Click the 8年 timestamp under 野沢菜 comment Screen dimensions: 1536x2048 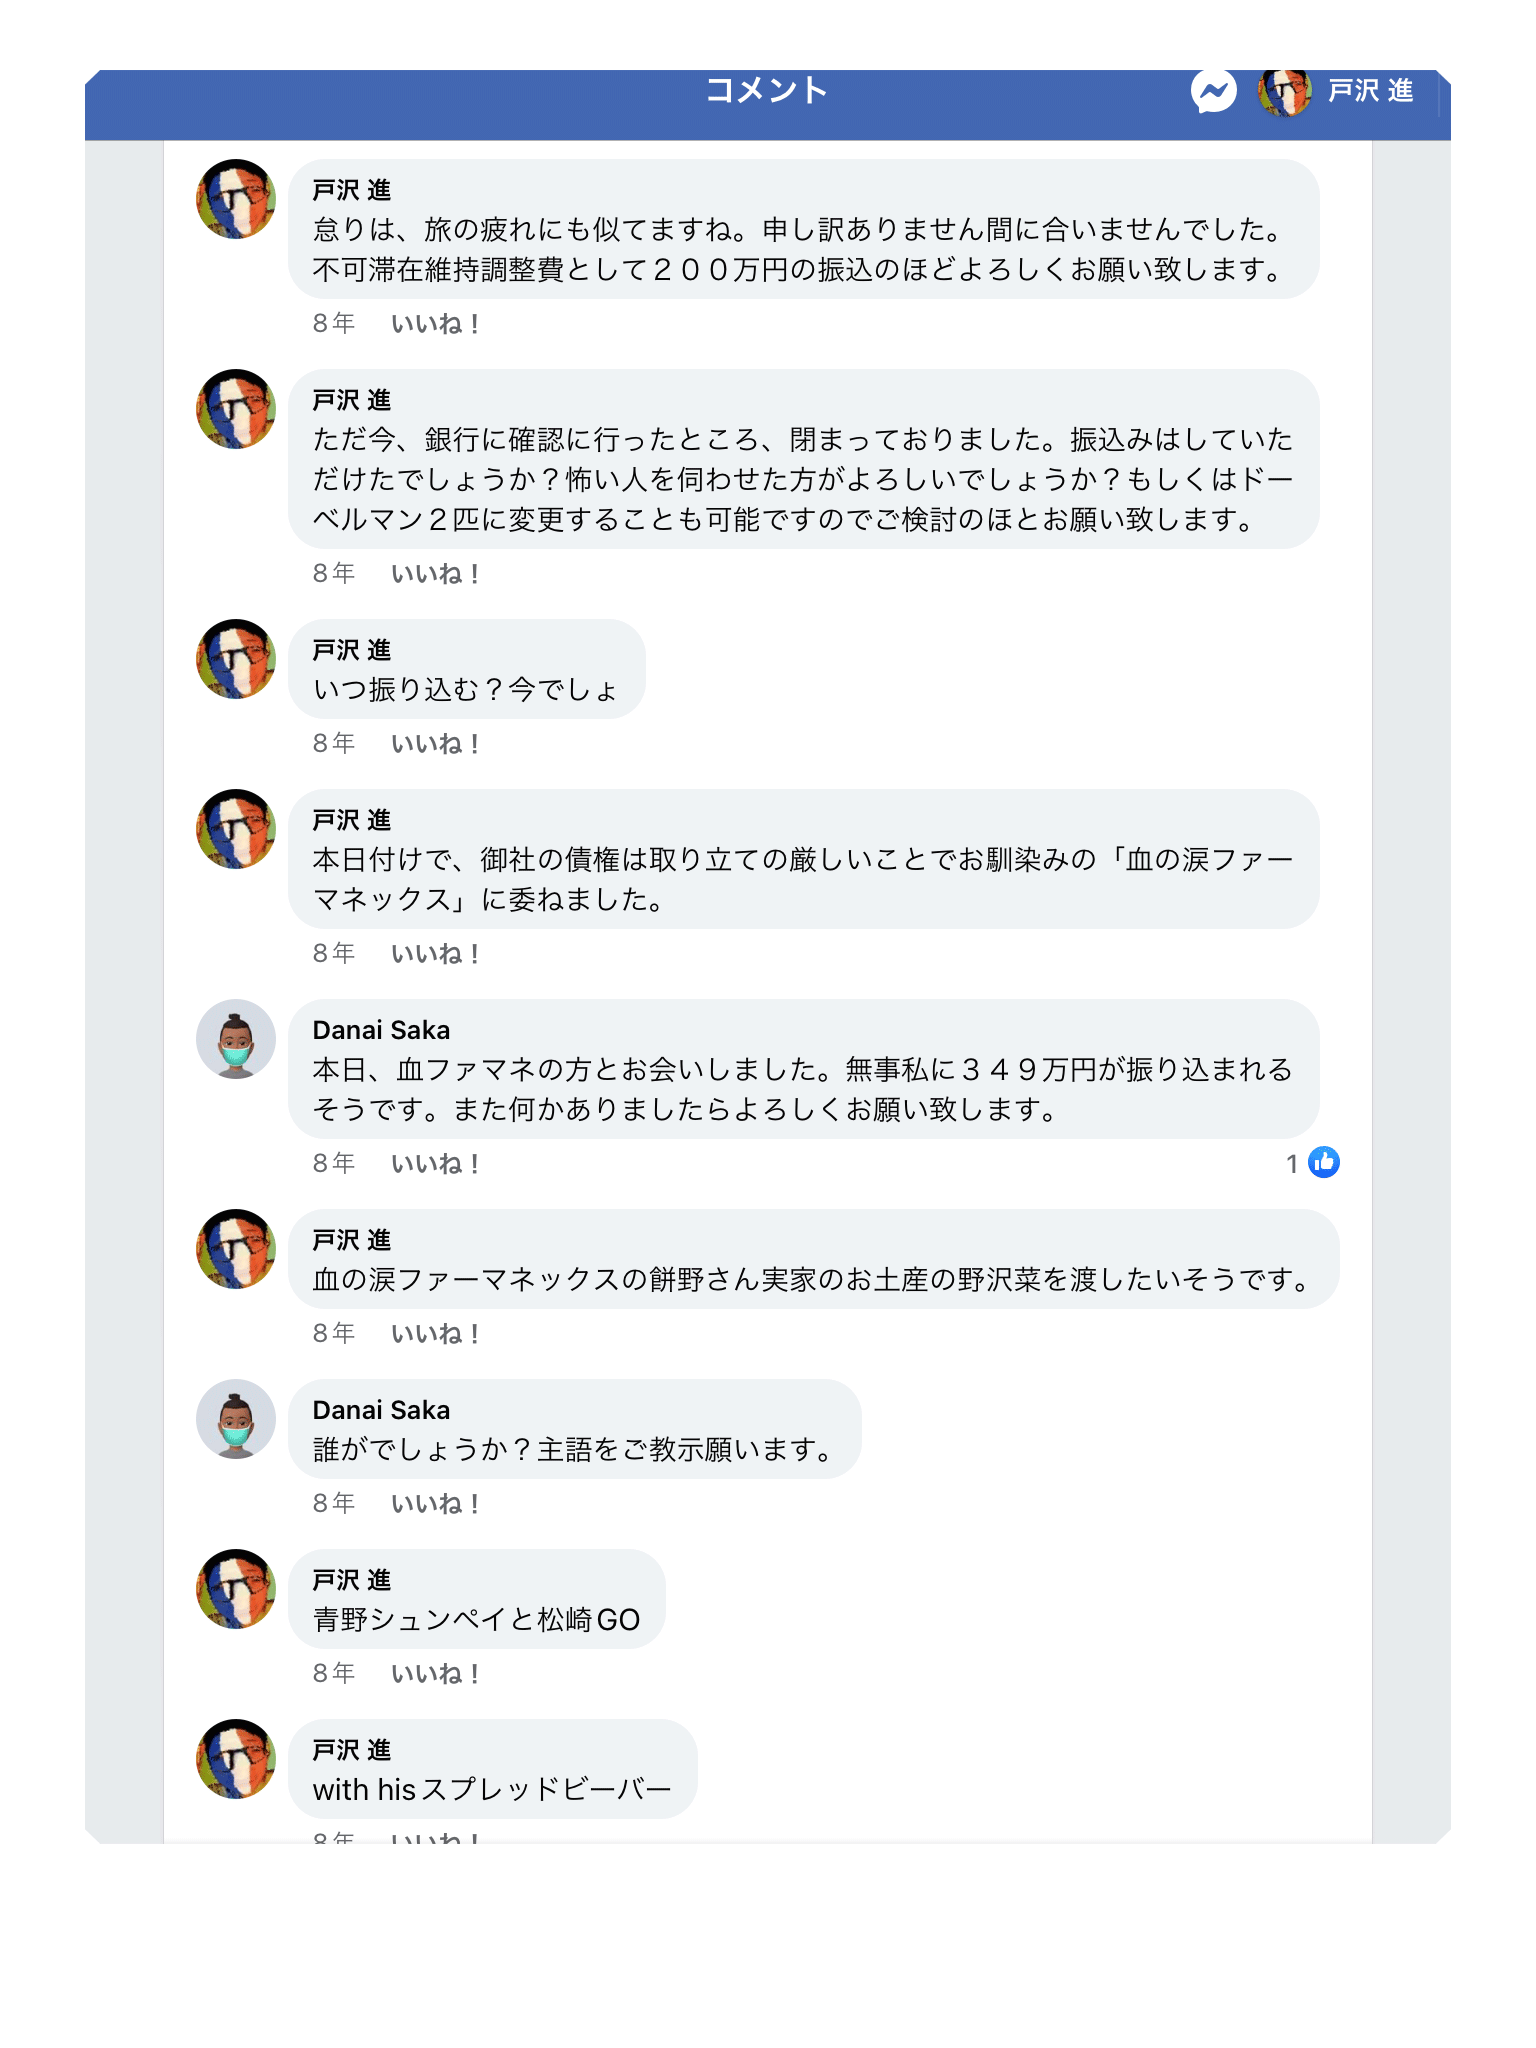334,1333
